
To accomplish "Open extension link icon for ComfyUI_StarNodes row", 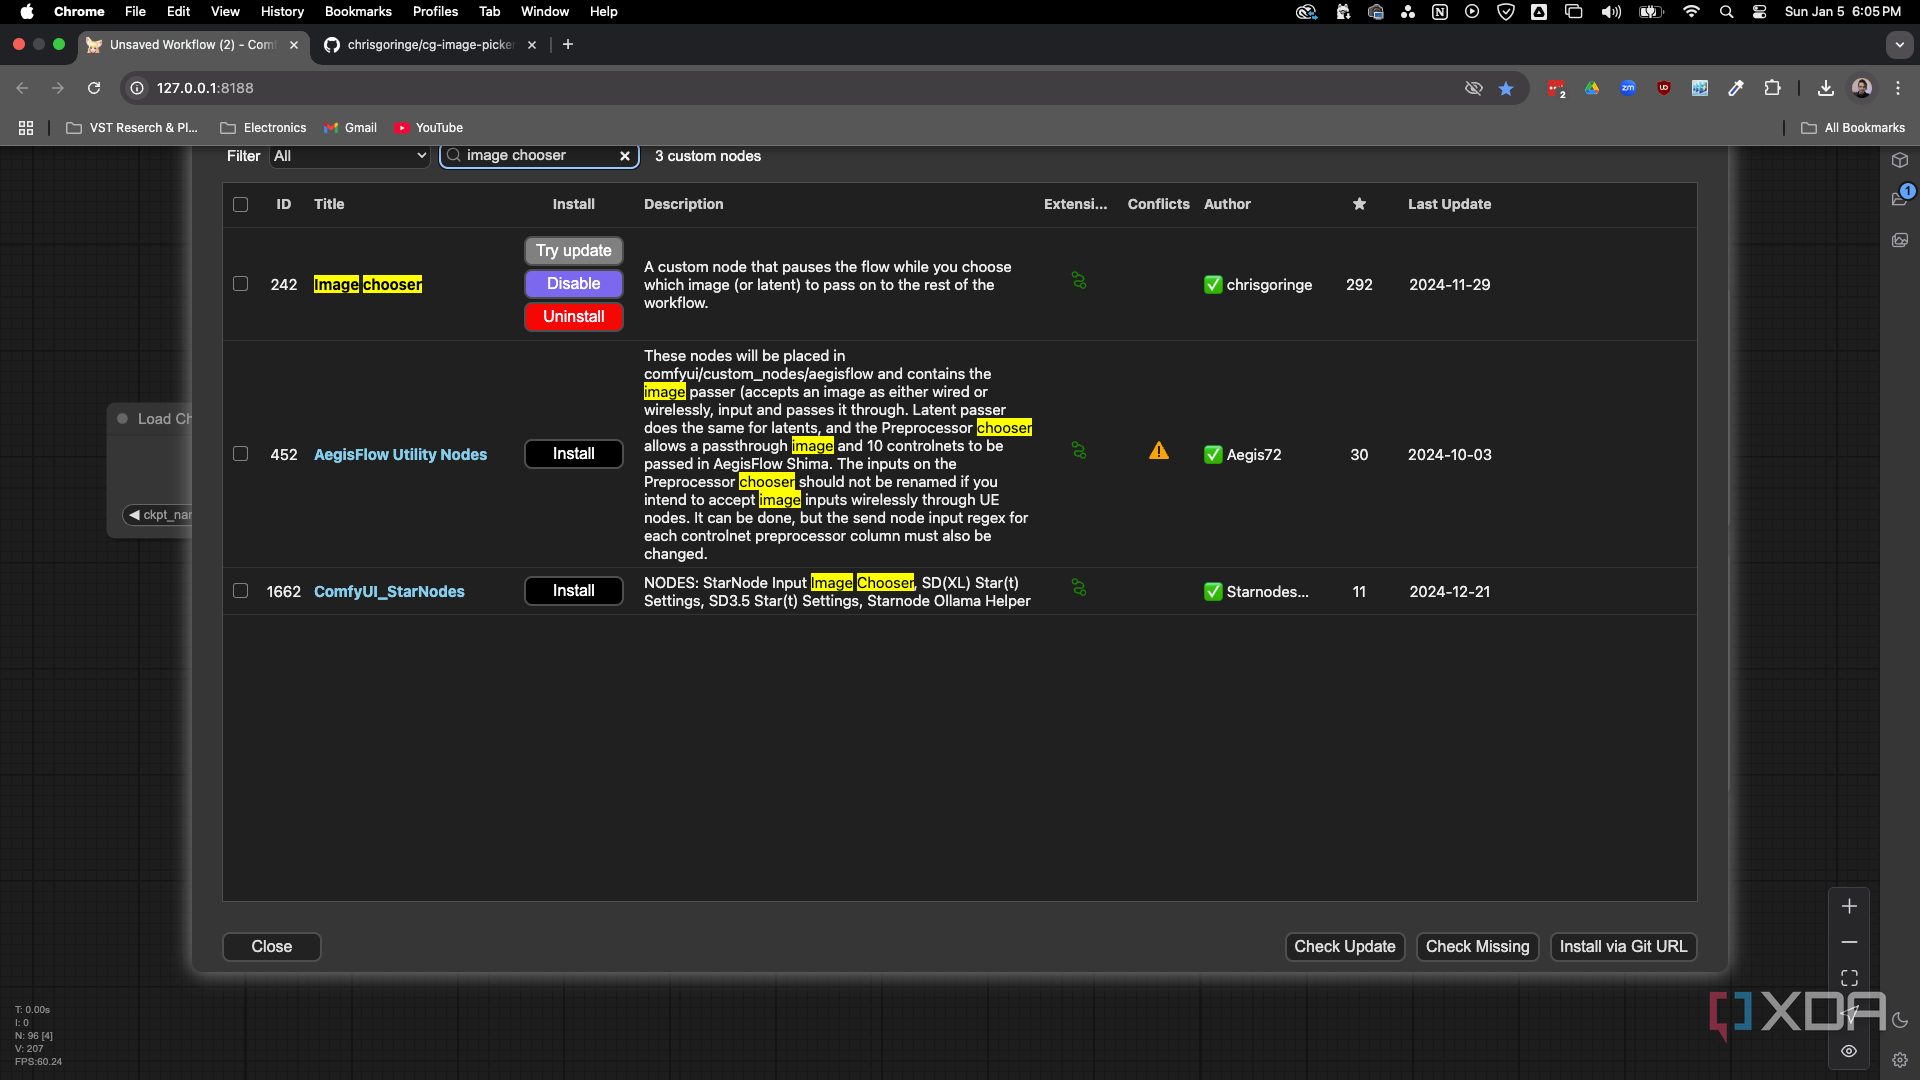I will 1078,588.
